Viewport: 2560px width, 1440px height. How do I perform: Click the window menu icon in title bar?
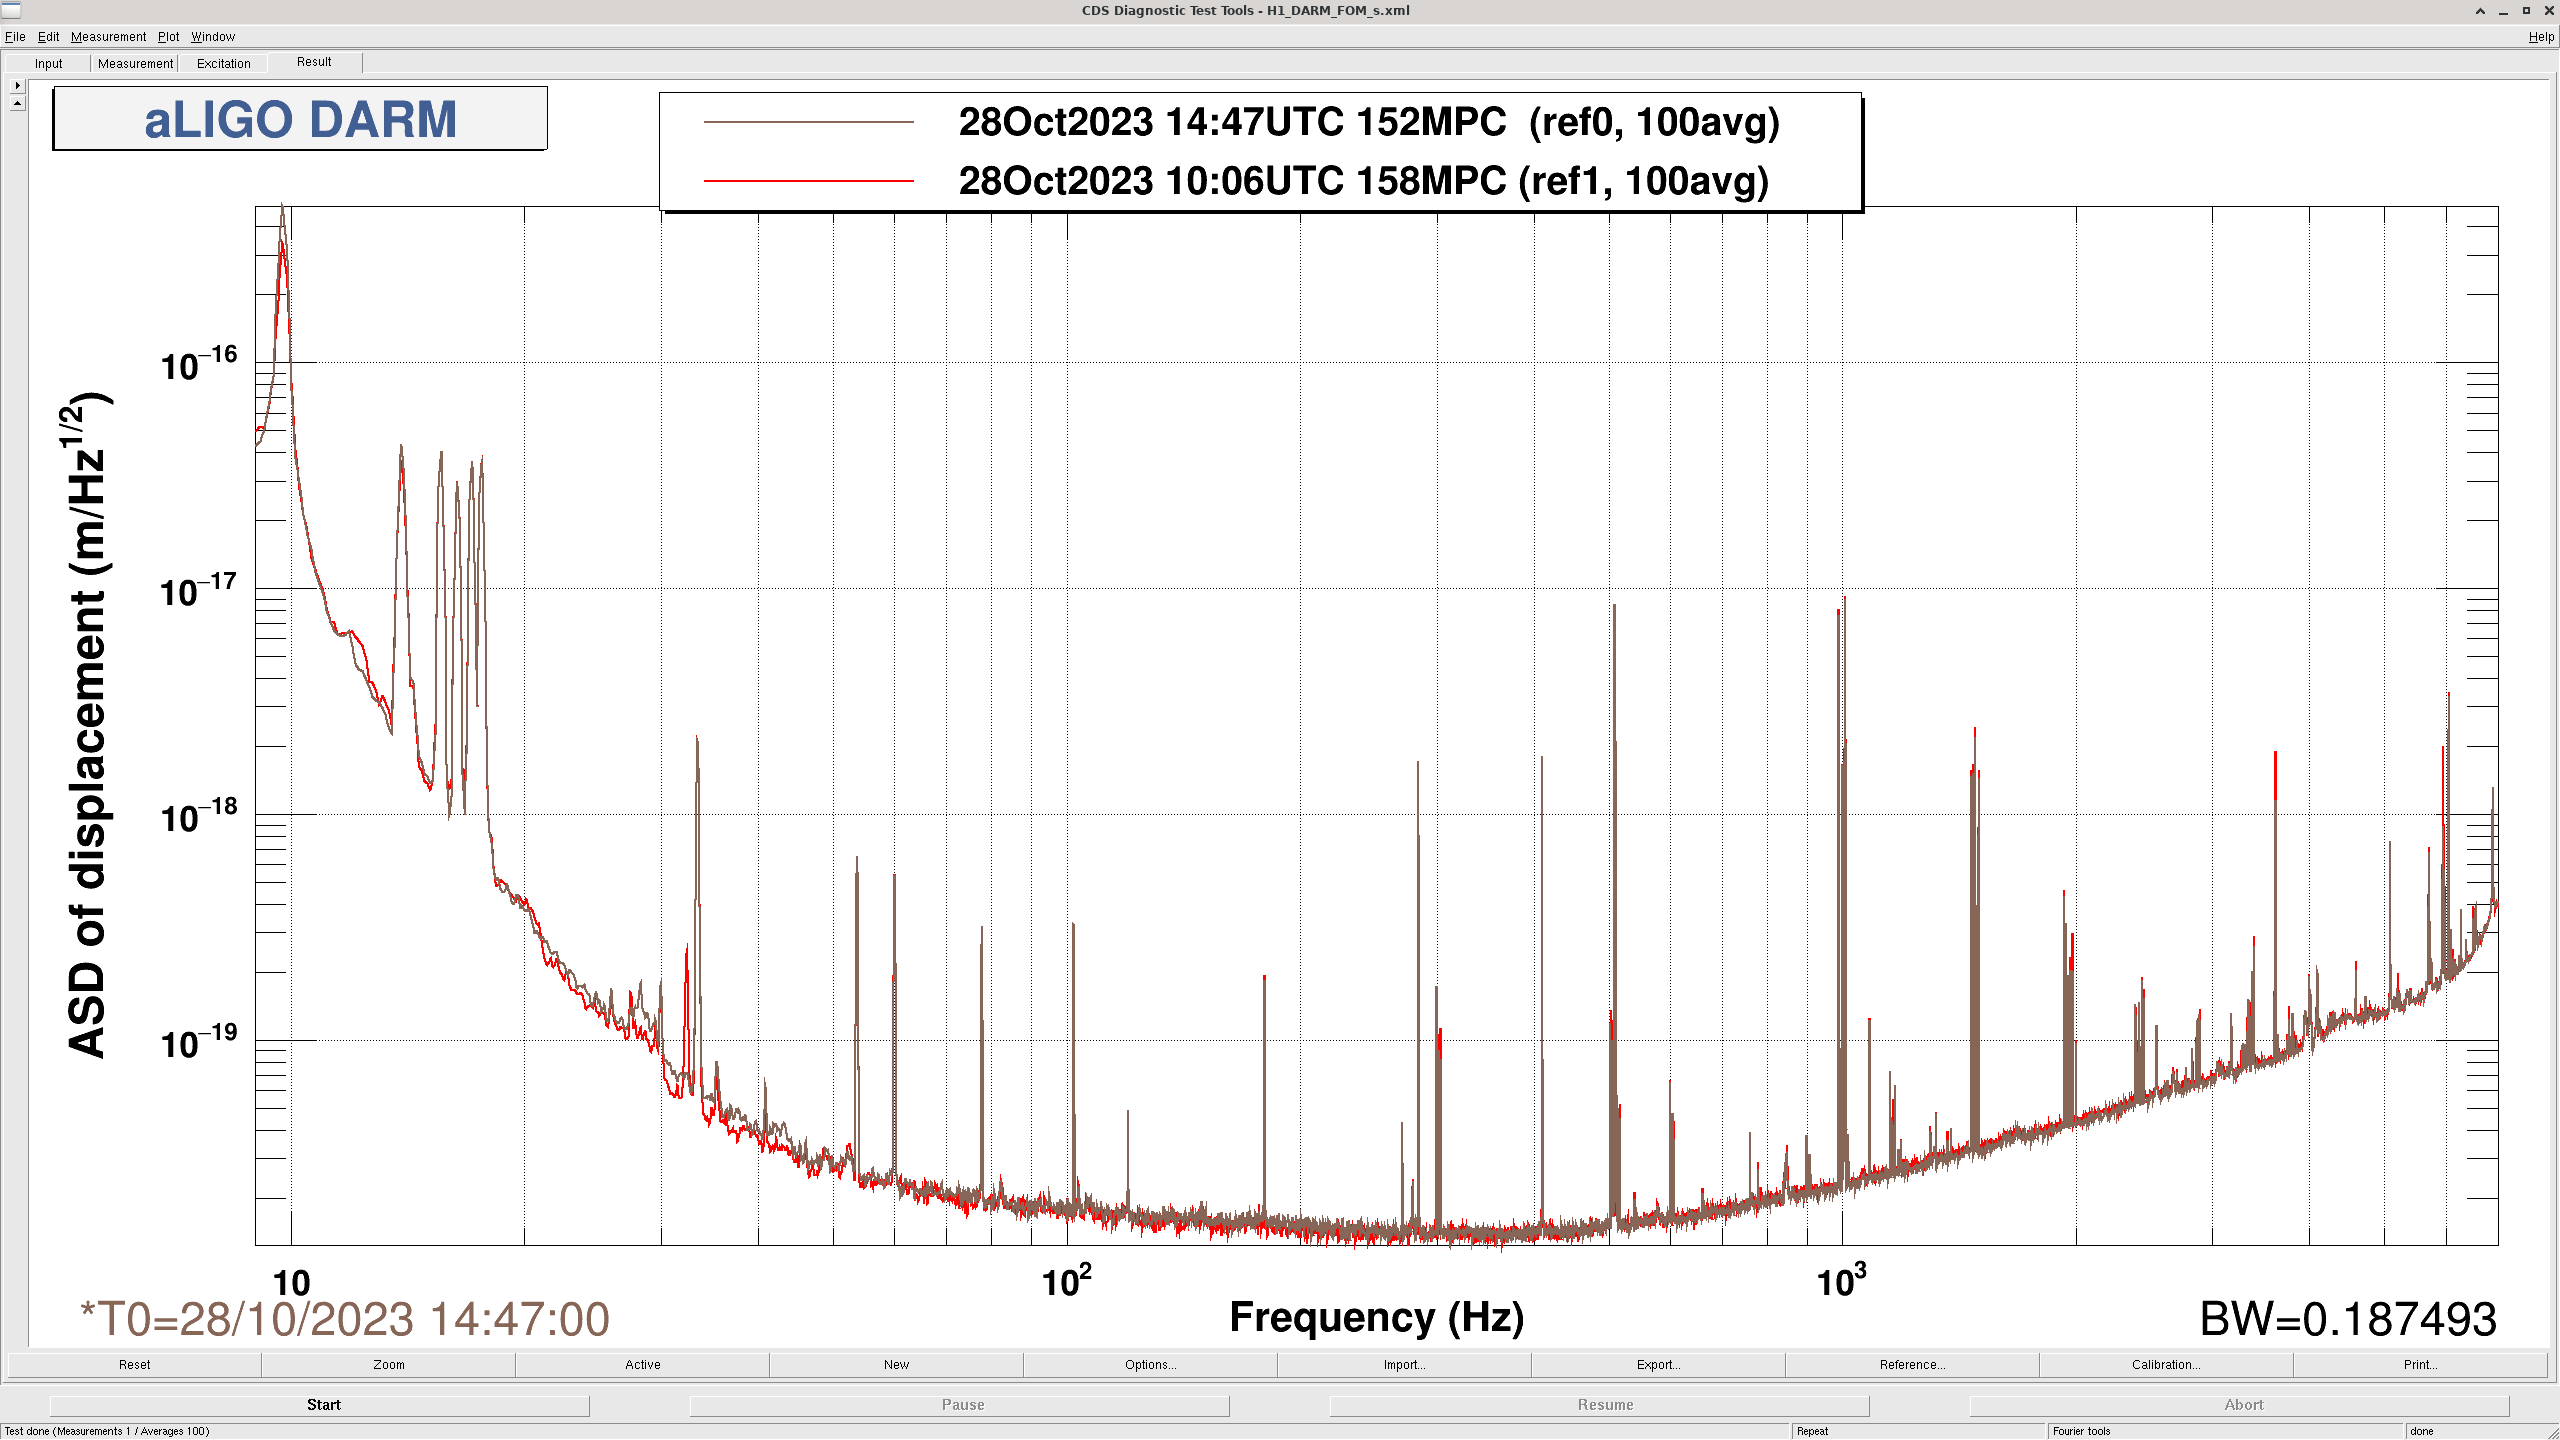tap(11, 10)
